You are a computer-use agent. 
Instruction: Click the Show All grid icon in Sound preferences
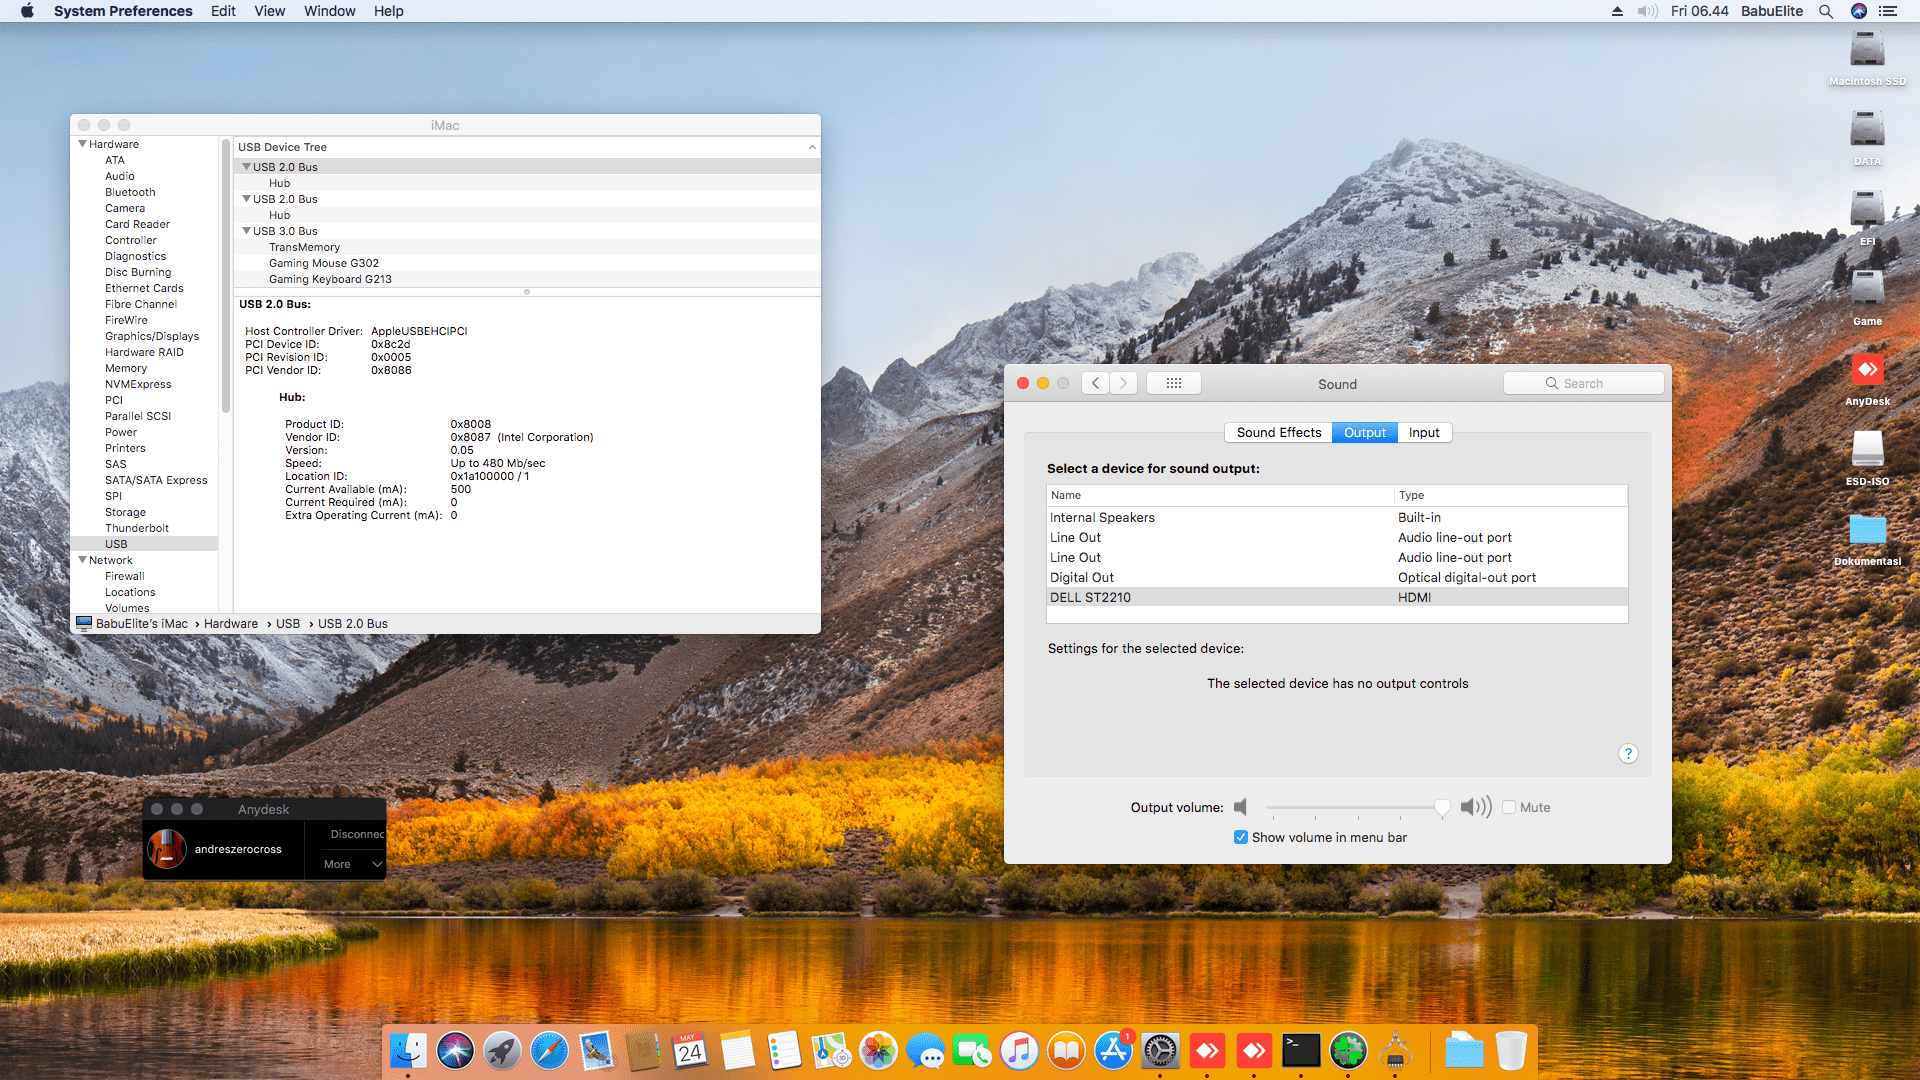tap(1173, 382)
